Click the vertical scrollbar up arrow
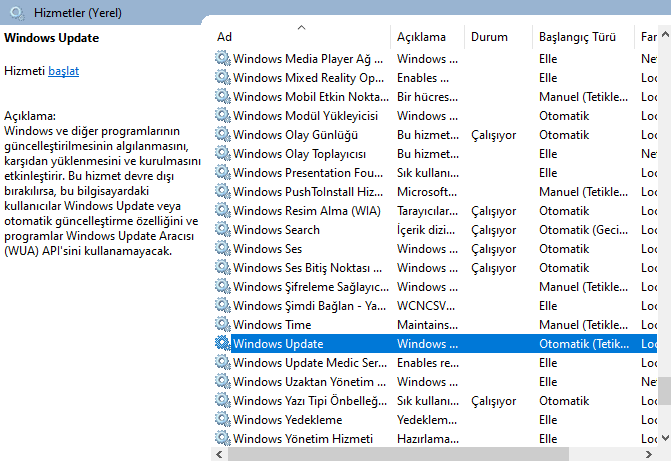 click(x=665, y=34)
